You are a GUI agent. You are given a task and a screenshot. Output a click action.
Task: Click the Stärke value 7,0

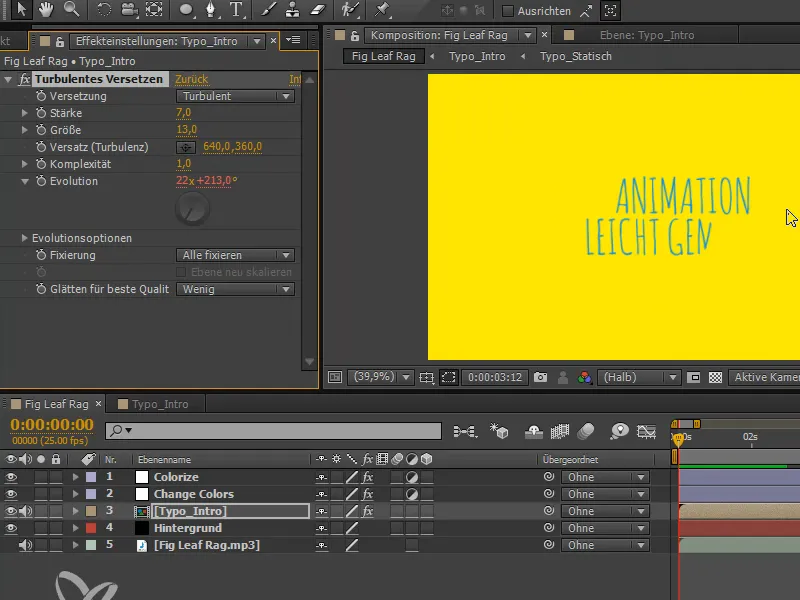pos(183,113)
